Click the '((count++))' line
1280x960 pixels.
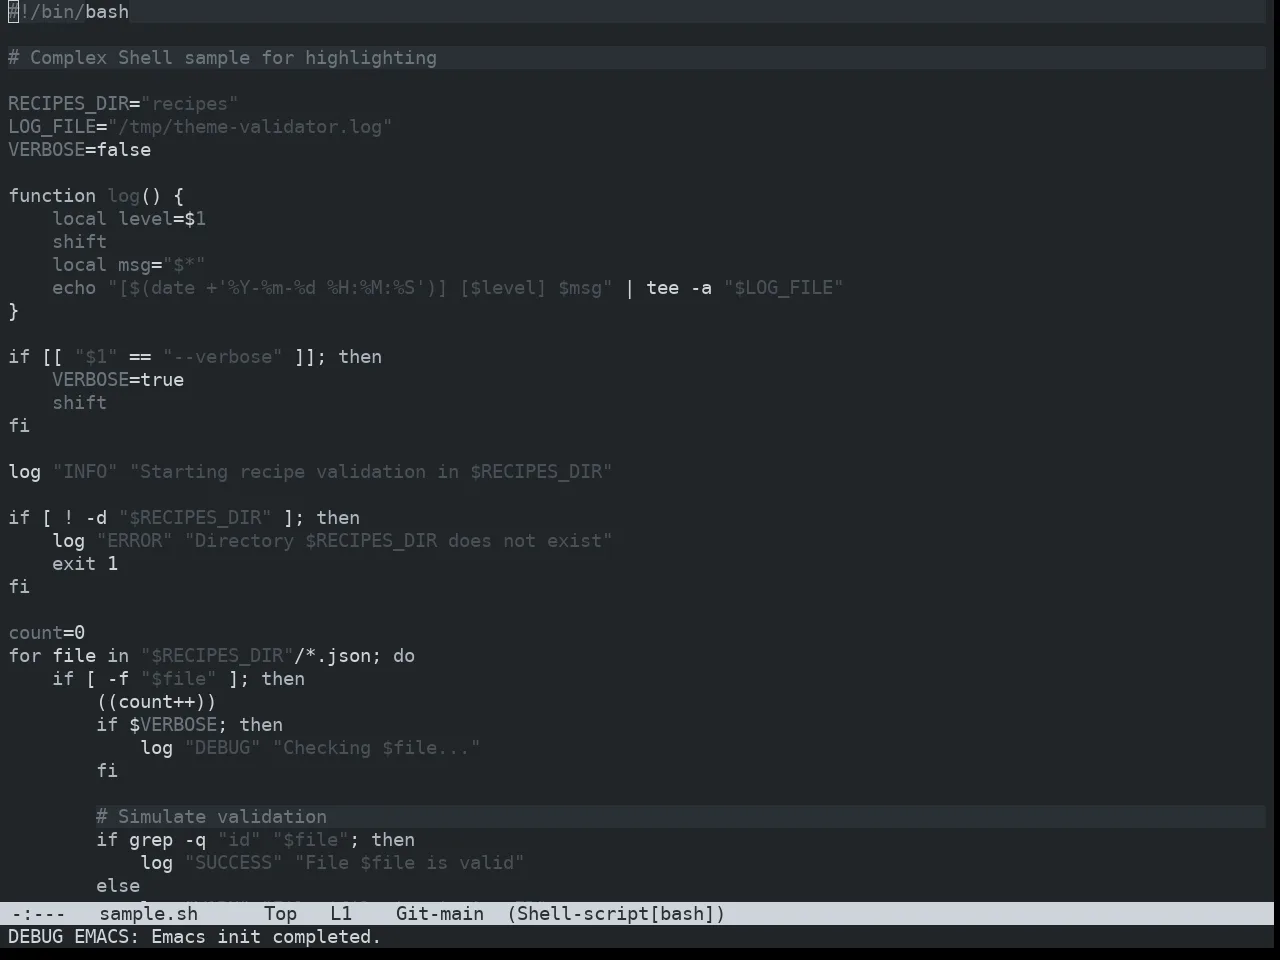[x=156, y=702]
